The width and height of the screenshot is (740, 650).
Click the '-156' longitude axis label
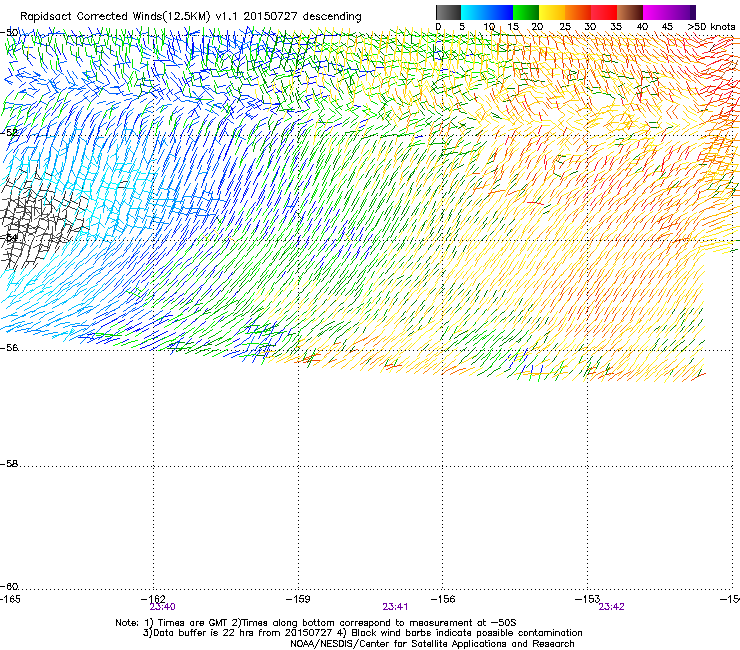tap(443, 599)
